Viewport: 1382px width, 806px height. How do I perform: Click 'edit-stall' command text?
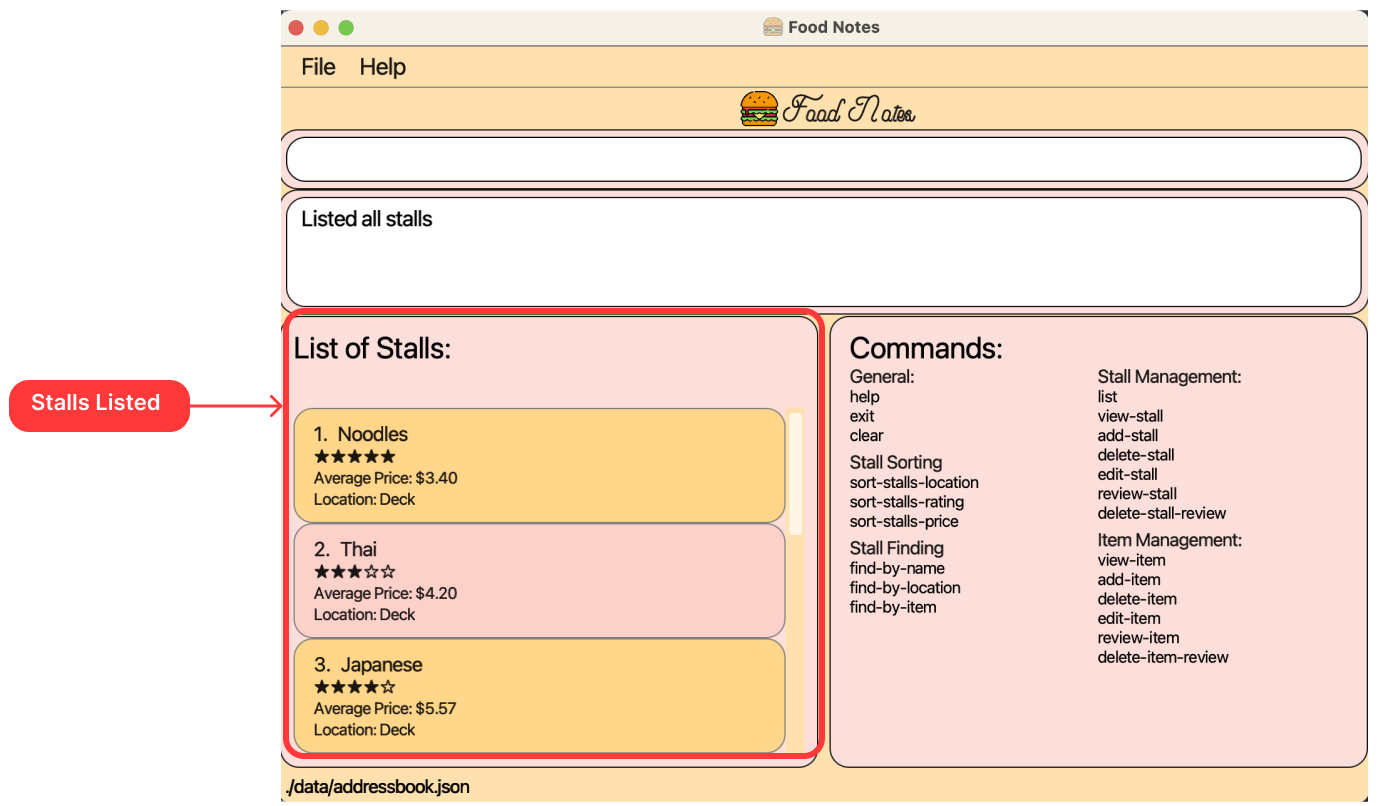1128,474
